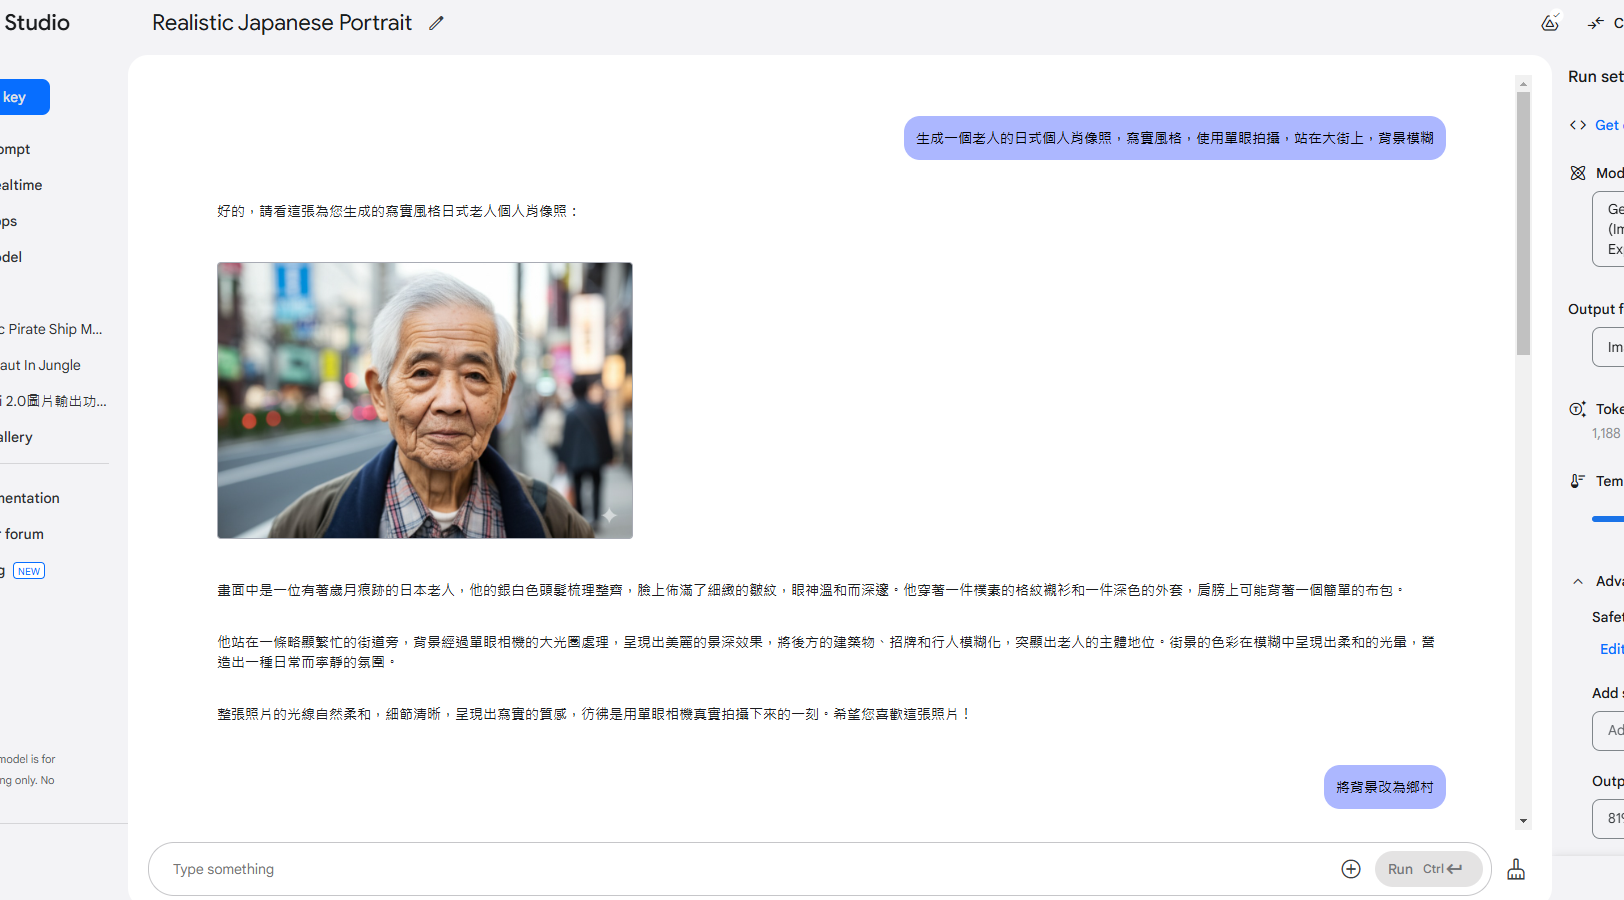Click the first user prompt bubble
Screen dimensions: 1624x900
pos(1175,138)
